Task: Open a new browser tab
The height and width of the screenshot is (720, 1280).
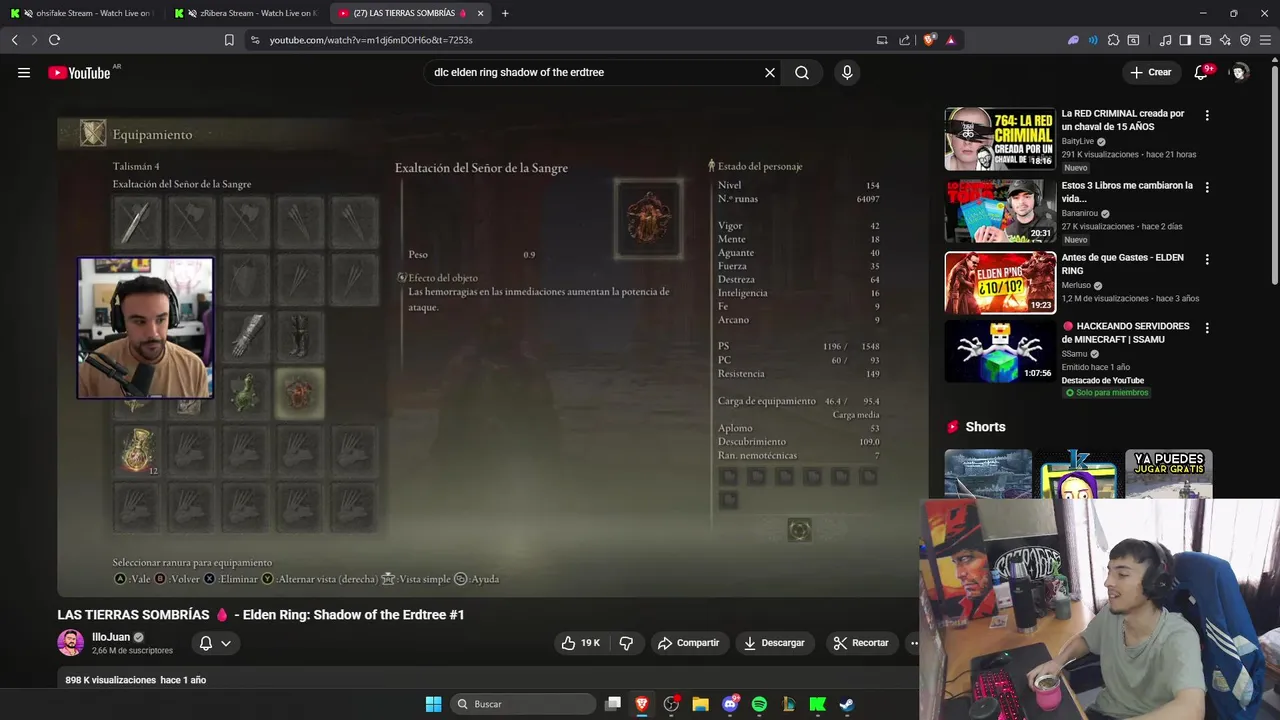Action: pos(505,13)
